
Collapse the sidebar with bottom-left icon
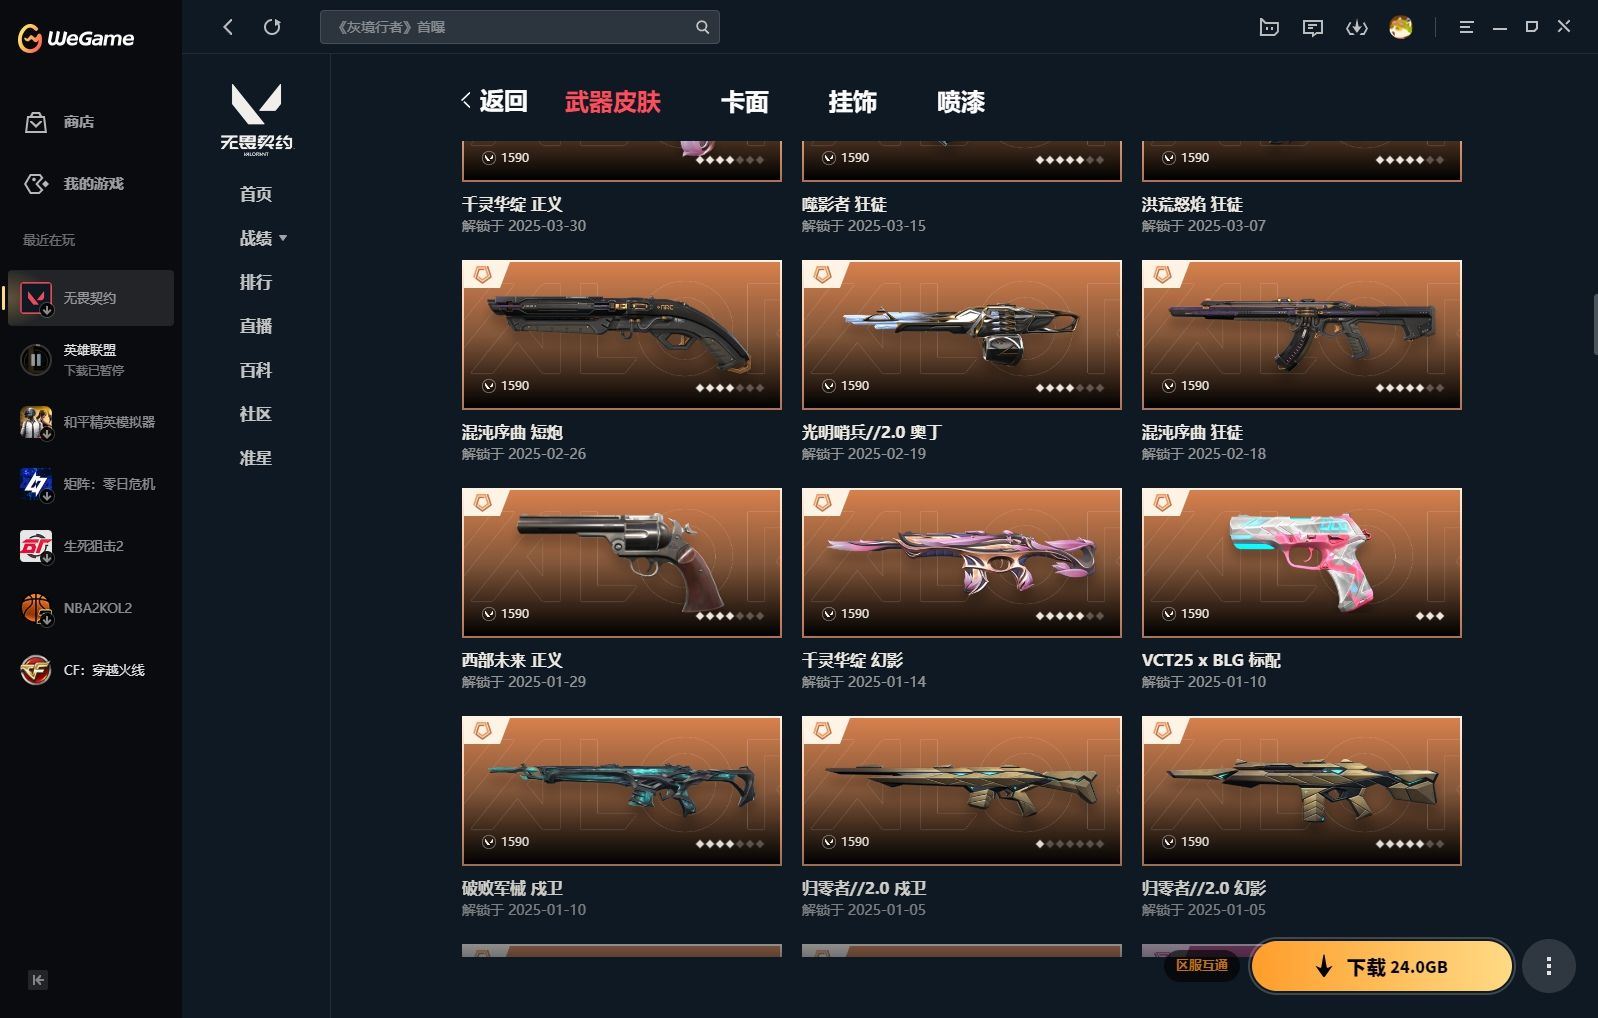pyautogui.click(x=38, y=980)
